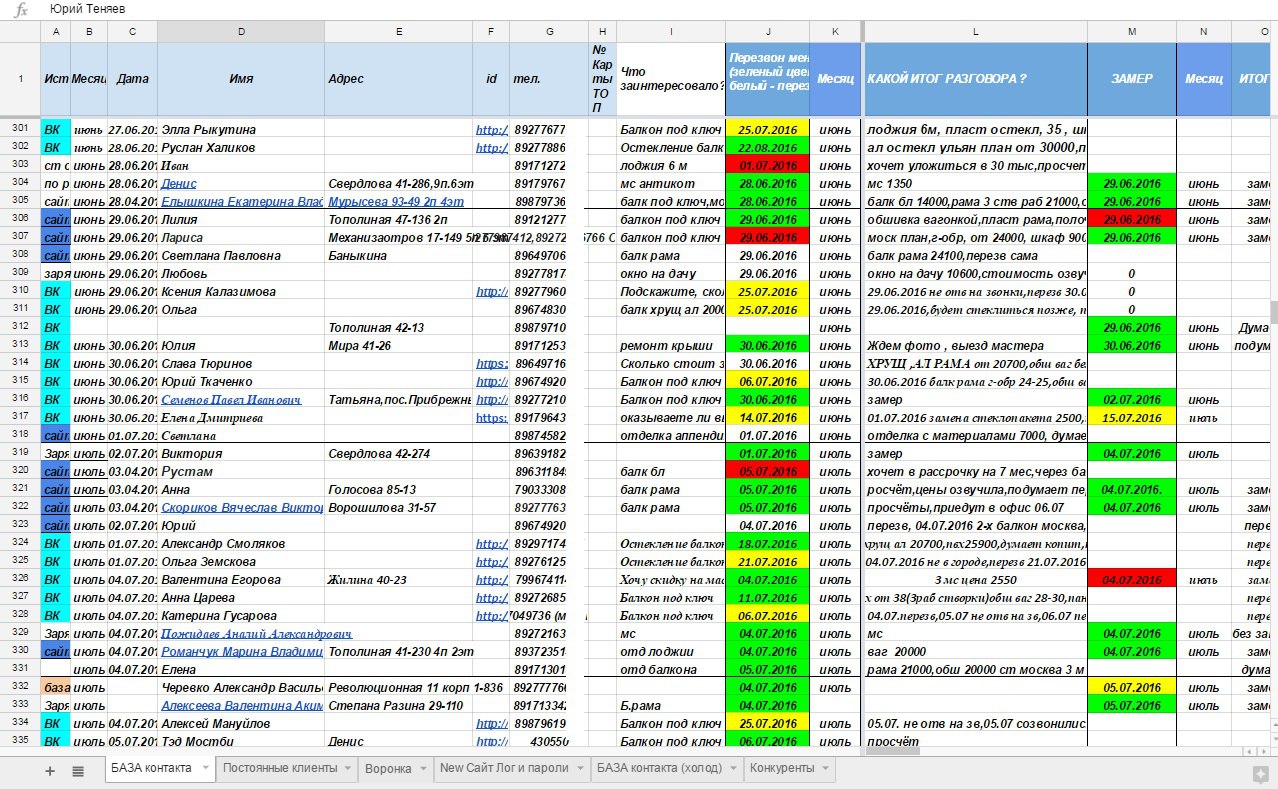Select the address cell Голосова 85-13
The height and width of the screenshot is (789, 1278).
[399, 490]
